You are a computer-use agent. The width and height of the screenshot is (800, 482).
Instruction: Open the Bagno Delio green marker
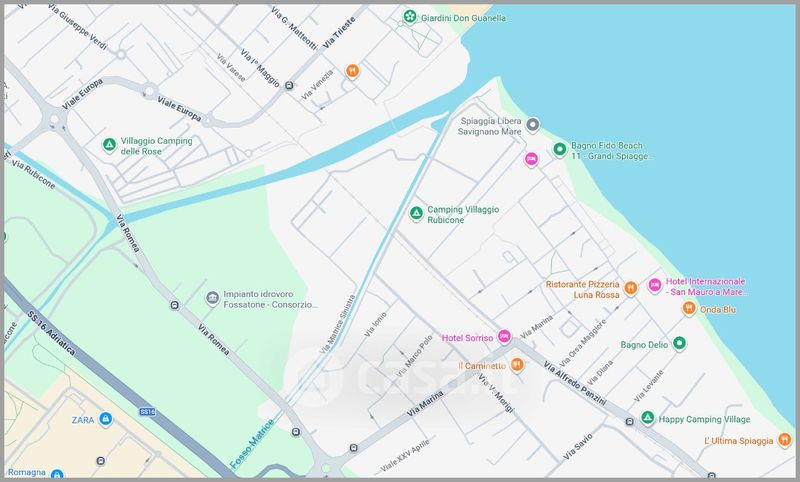coord(679,344)
